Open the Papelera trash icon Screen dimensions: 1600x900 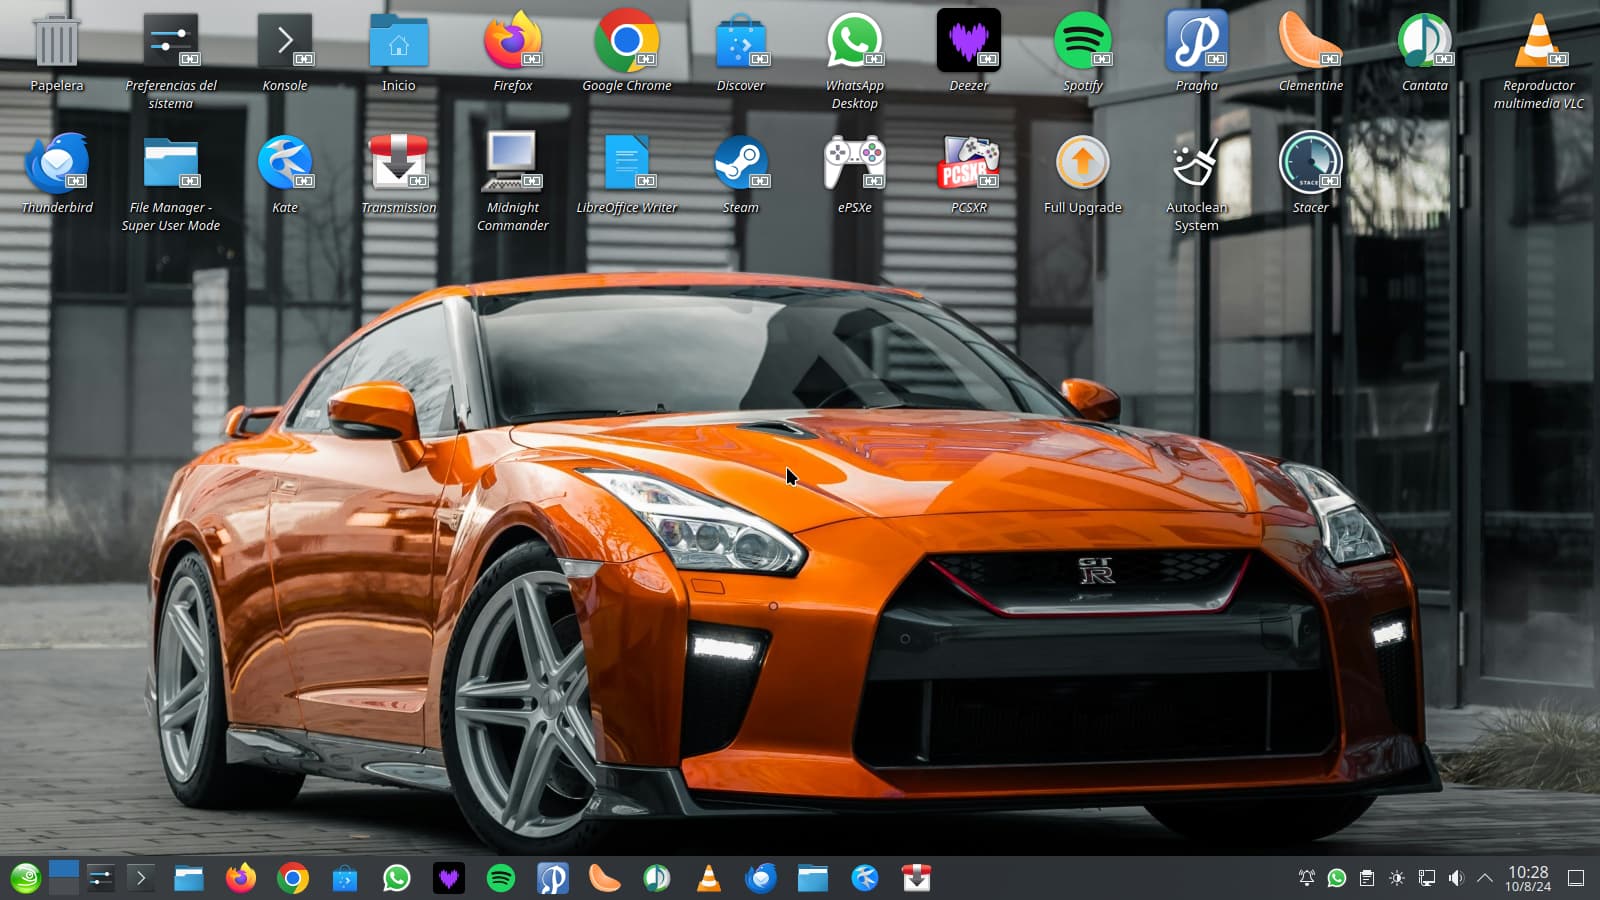(56, 42)
